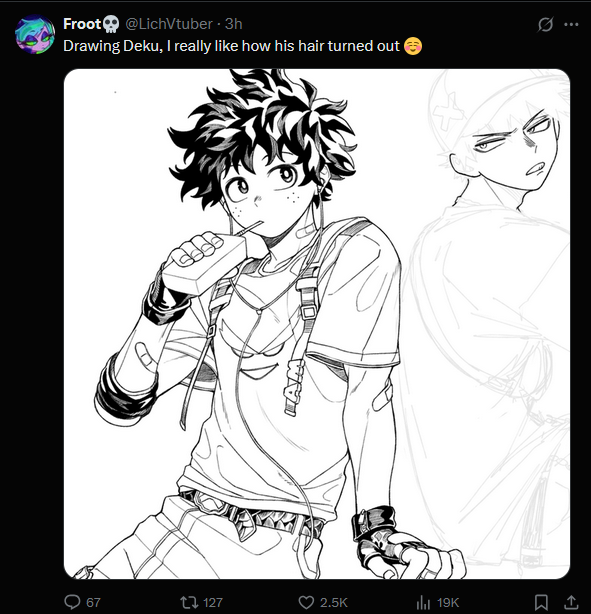Screen dimensions: 591x614
Task: Click the repost arrows icon
Action: tap(189, 602)
